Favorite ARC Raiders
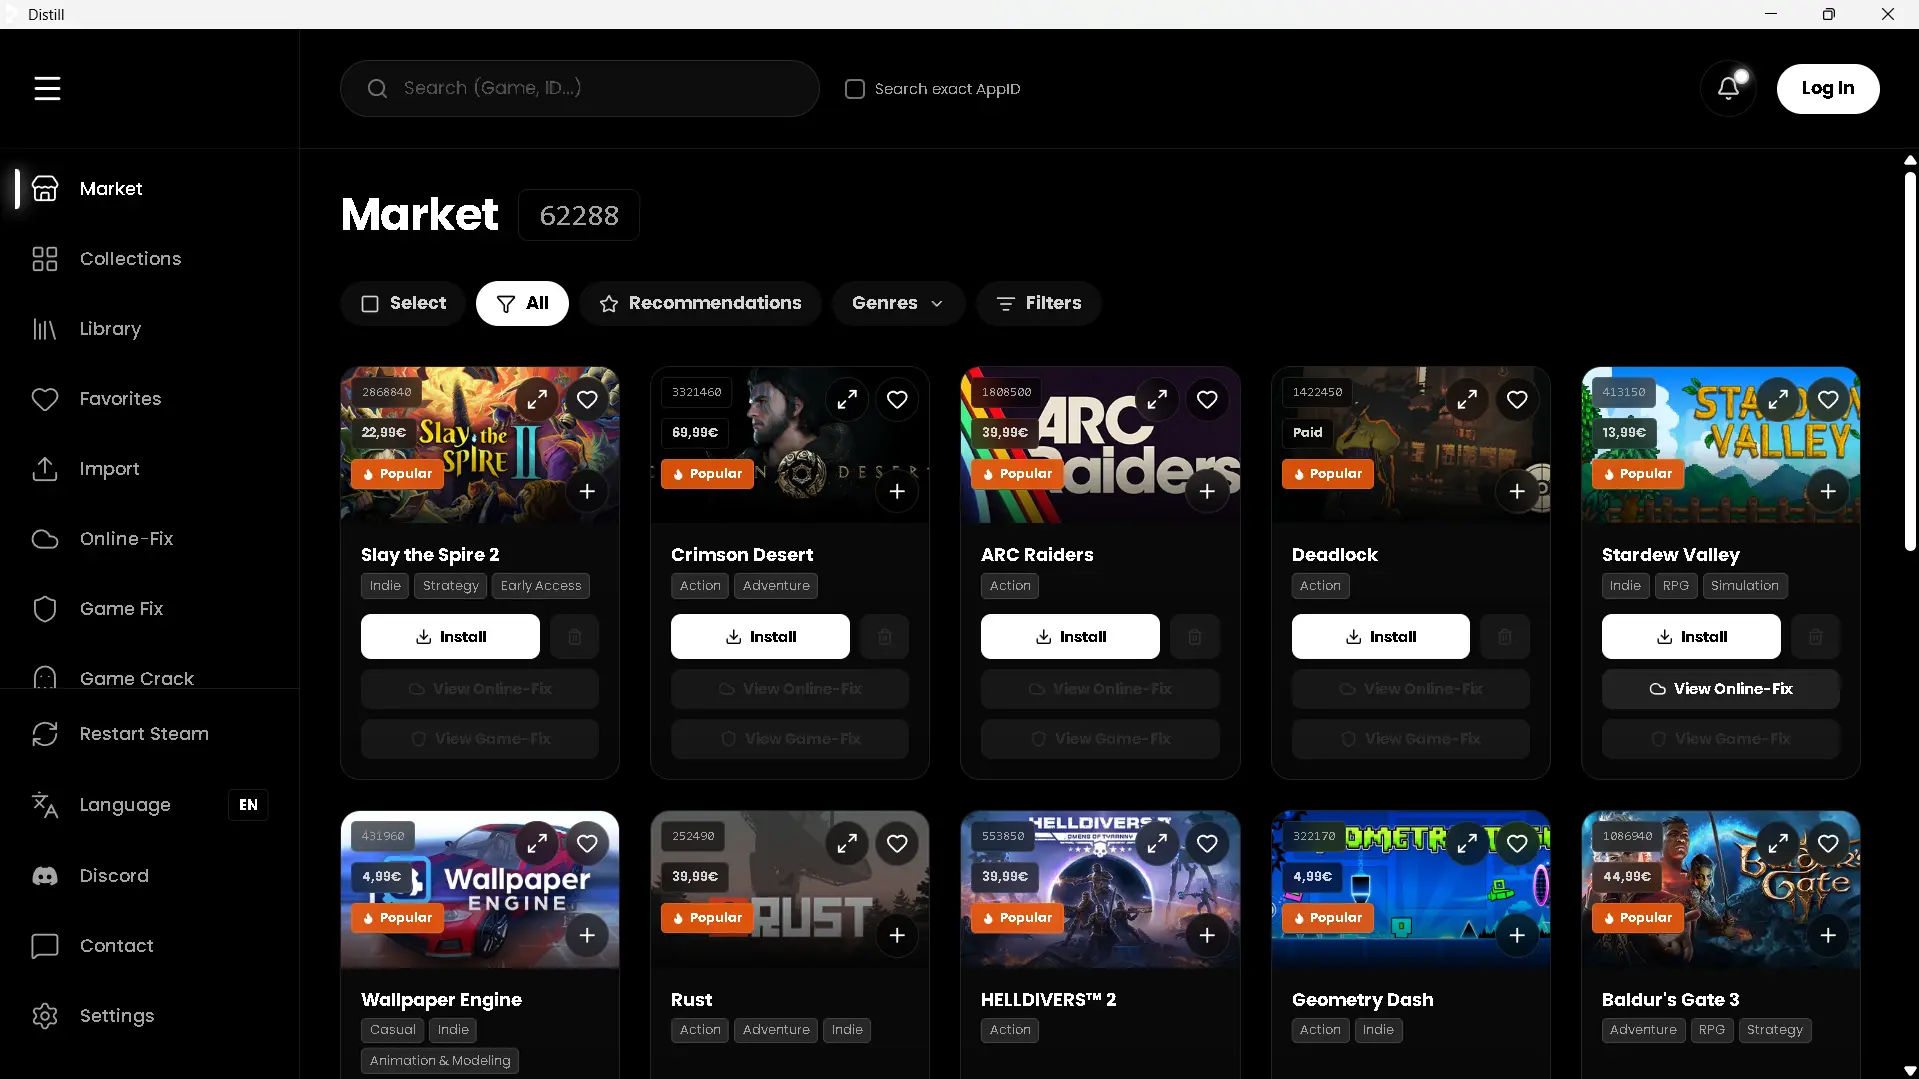 1207,400
